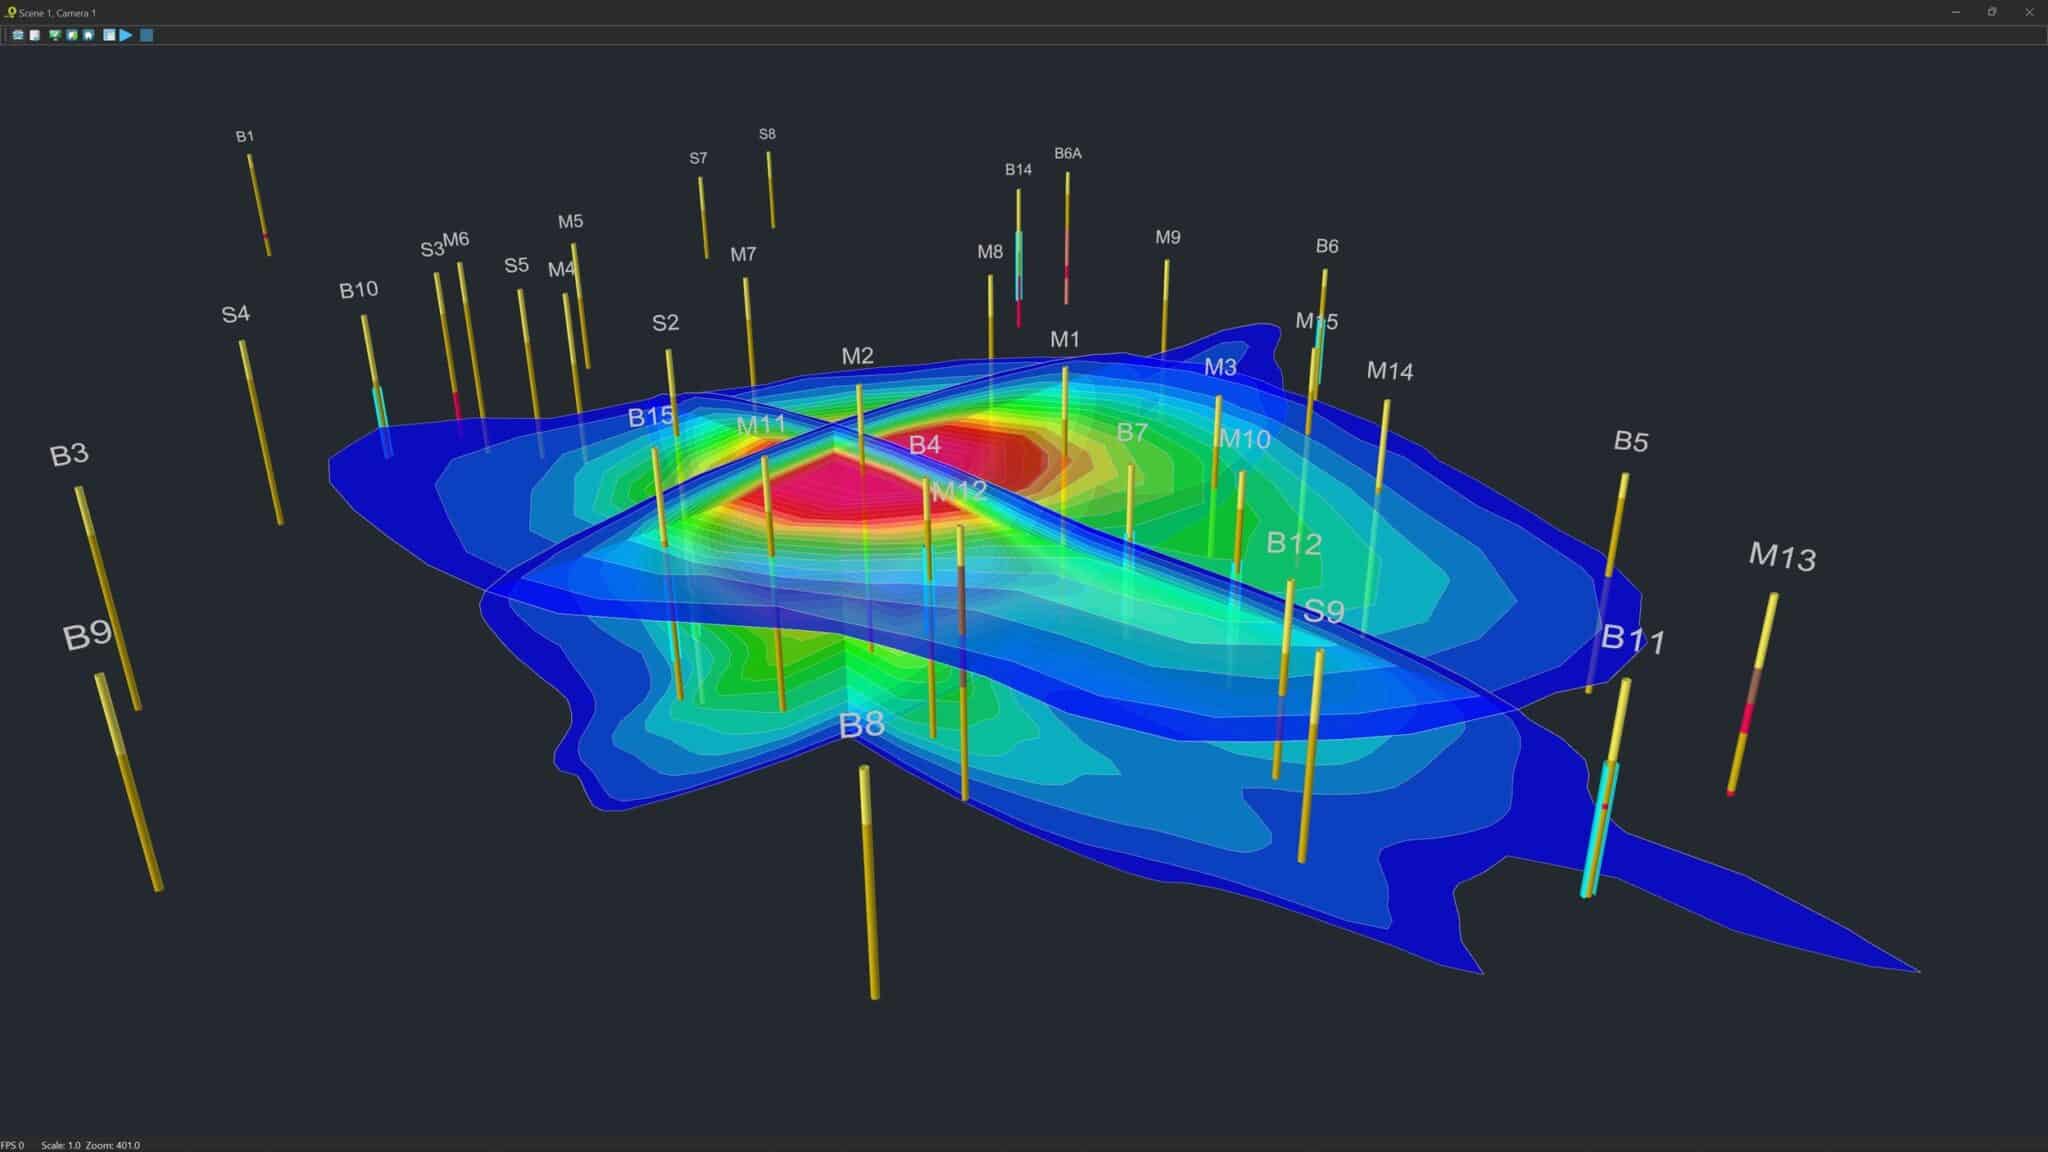
Task: Select the B8 borehole label
Action: coord(861,725)
